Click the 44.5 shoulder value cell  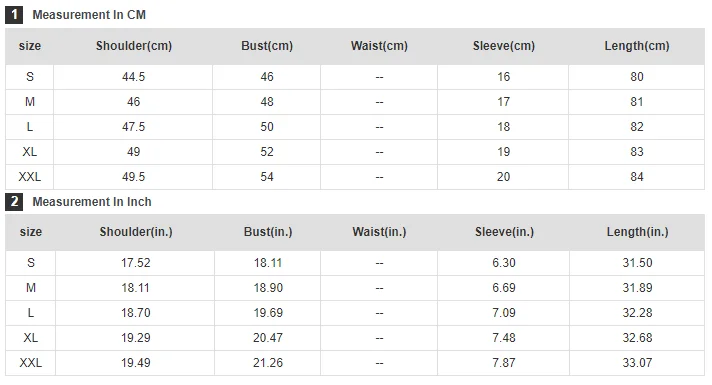tap(133, 77)
